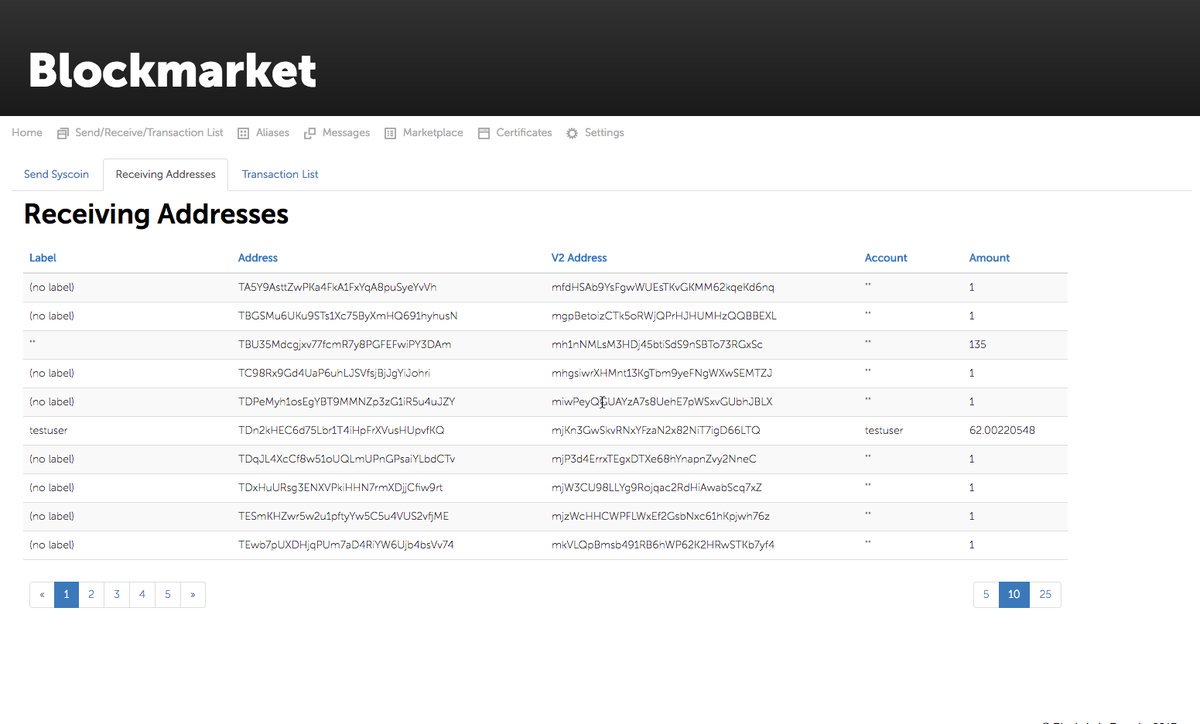Click the Messages nav icon
Viewport: 1200px width, 724px height.
tap(310, 133)
